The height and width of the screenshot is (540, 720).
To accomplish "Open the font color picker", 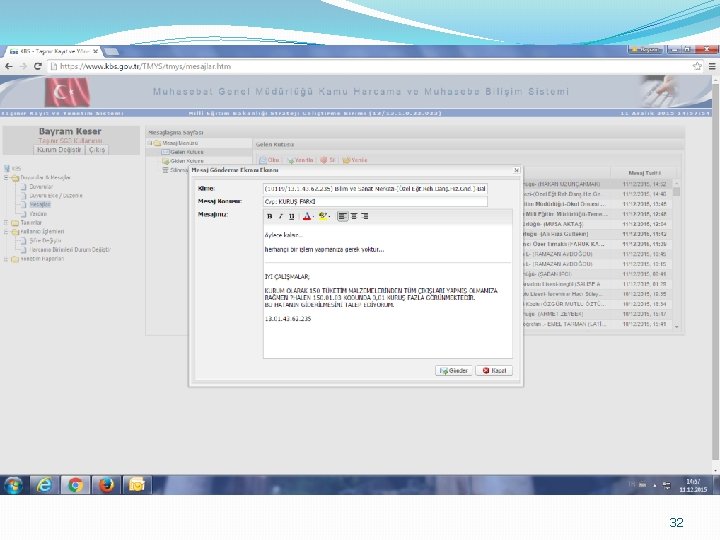I will 308,216.
